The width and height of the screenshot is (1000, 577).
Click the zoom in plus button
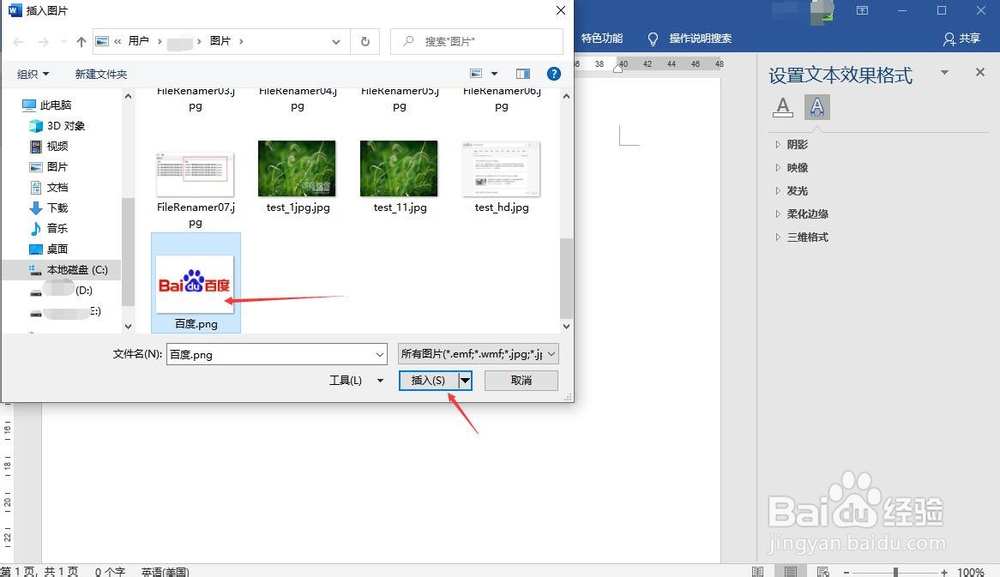(x=944, y=572)
